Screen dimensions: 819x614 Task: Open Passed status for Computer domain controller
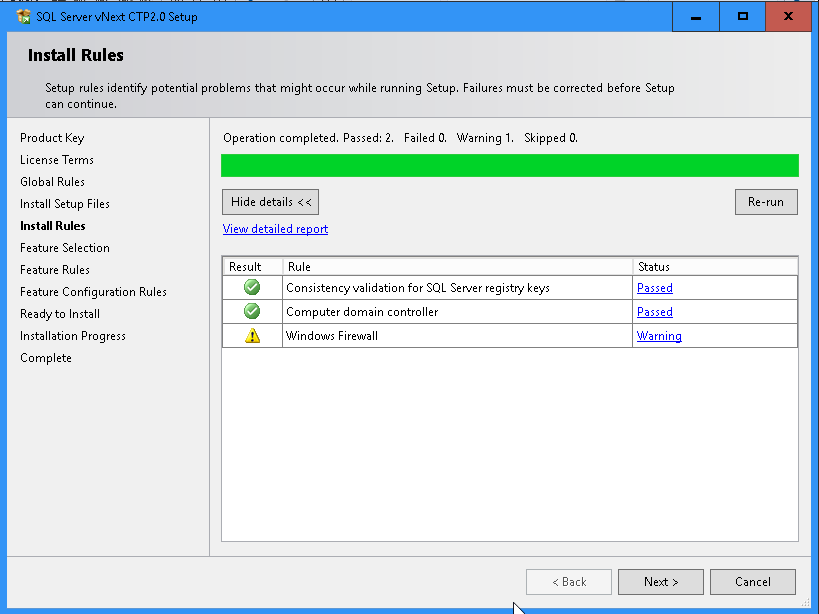(654, 312)
